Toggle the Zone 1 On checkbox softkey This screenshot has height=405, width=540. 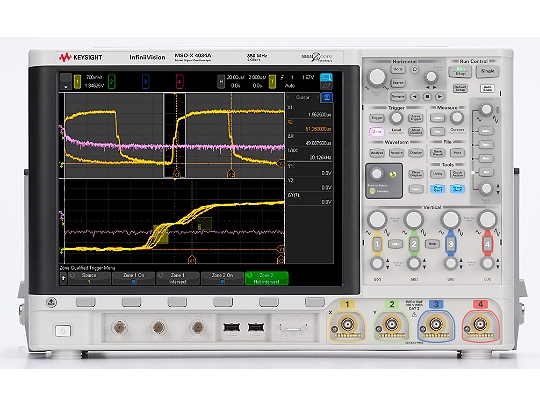pos(134,278)
